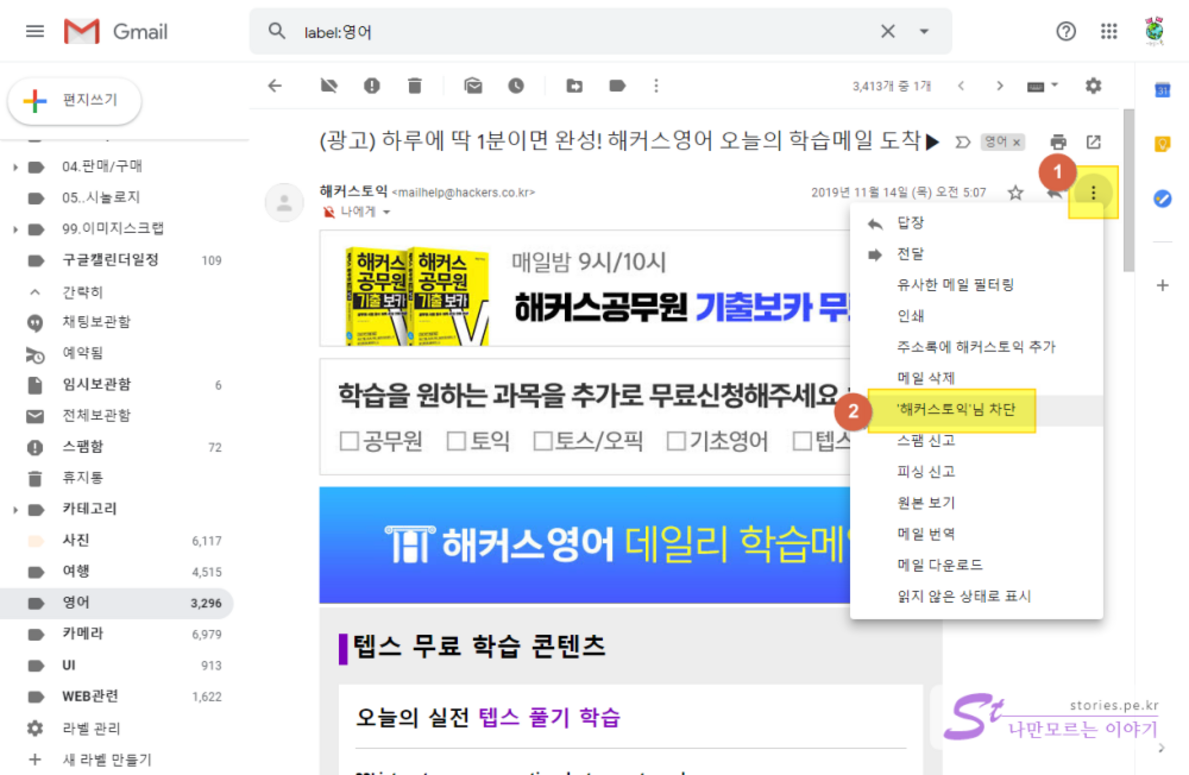Click the back arrow to return to list
The image size is (1189, 775).
coord(275,86)
